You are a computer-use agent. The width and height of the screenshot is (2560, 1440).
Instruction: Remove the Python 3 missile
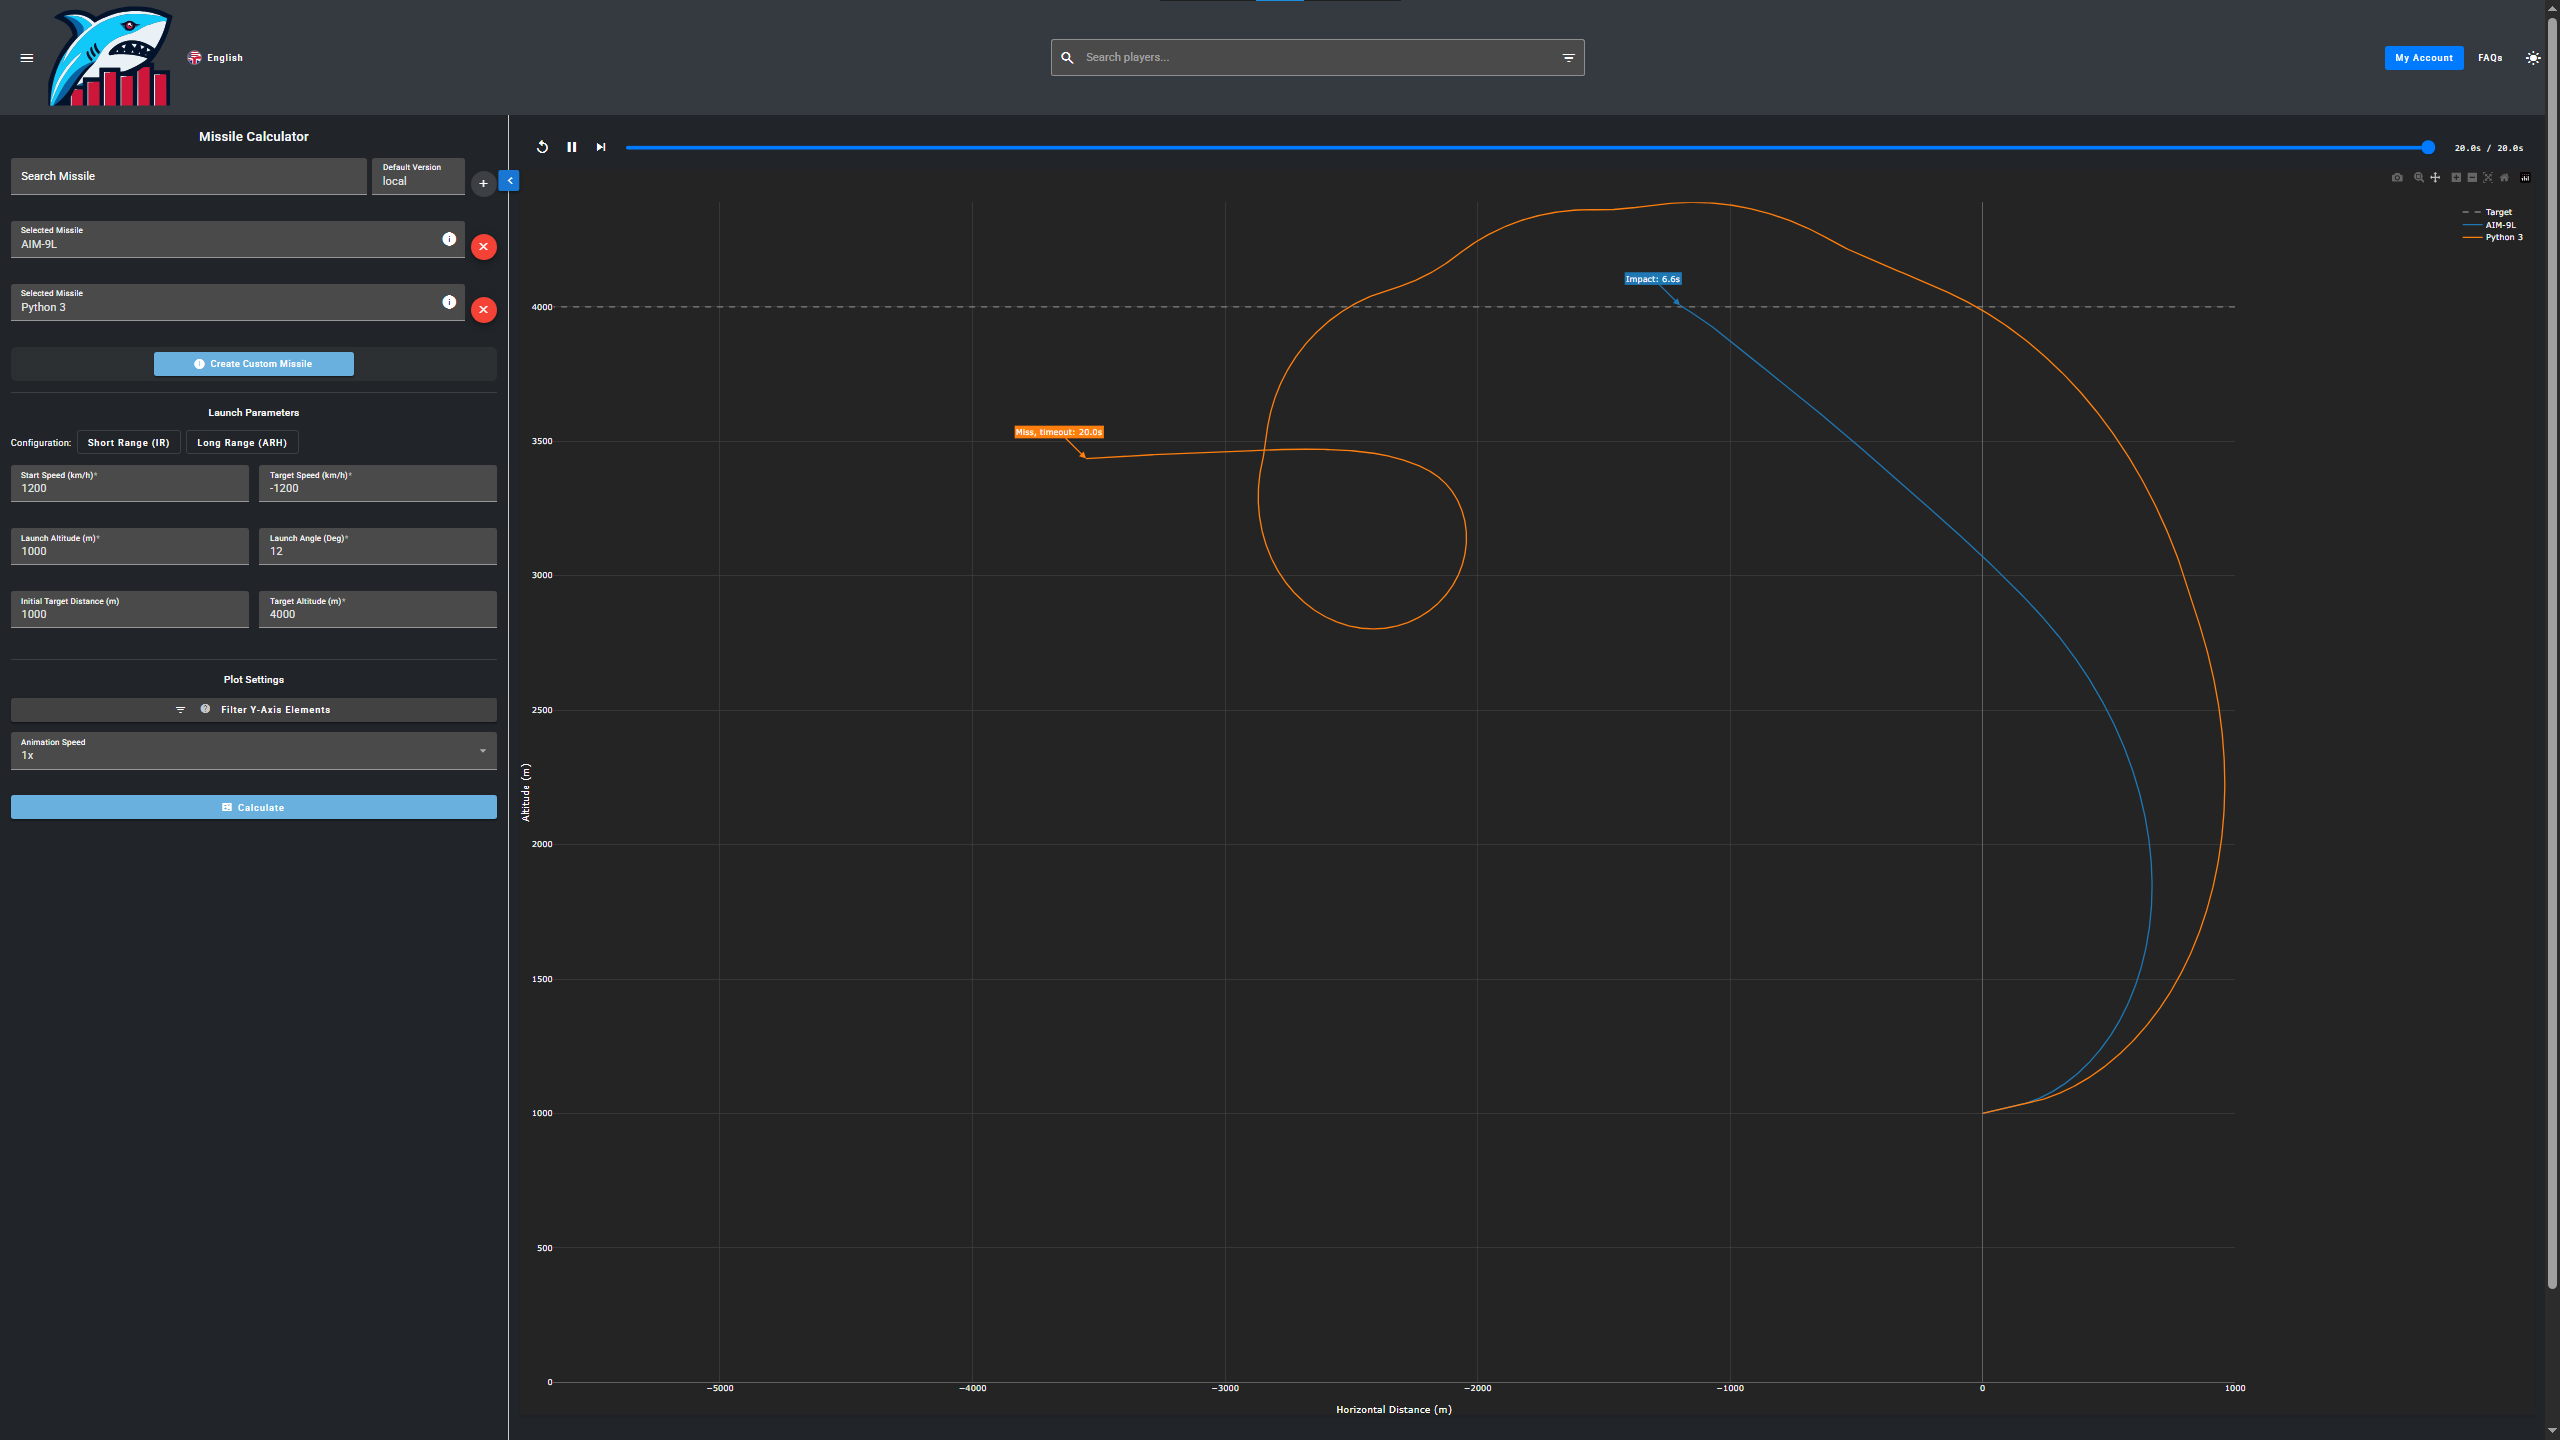[484, 310]
